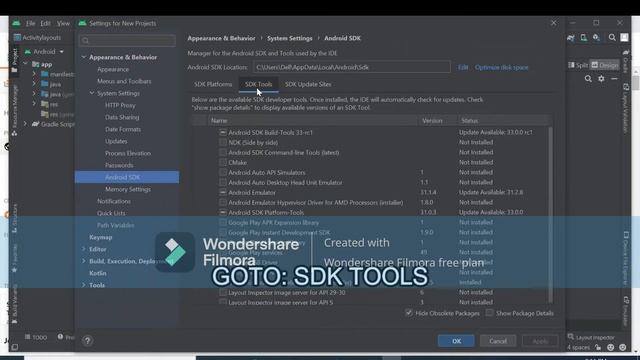Click the app module folder icon
640x360 pixels.
36,64
